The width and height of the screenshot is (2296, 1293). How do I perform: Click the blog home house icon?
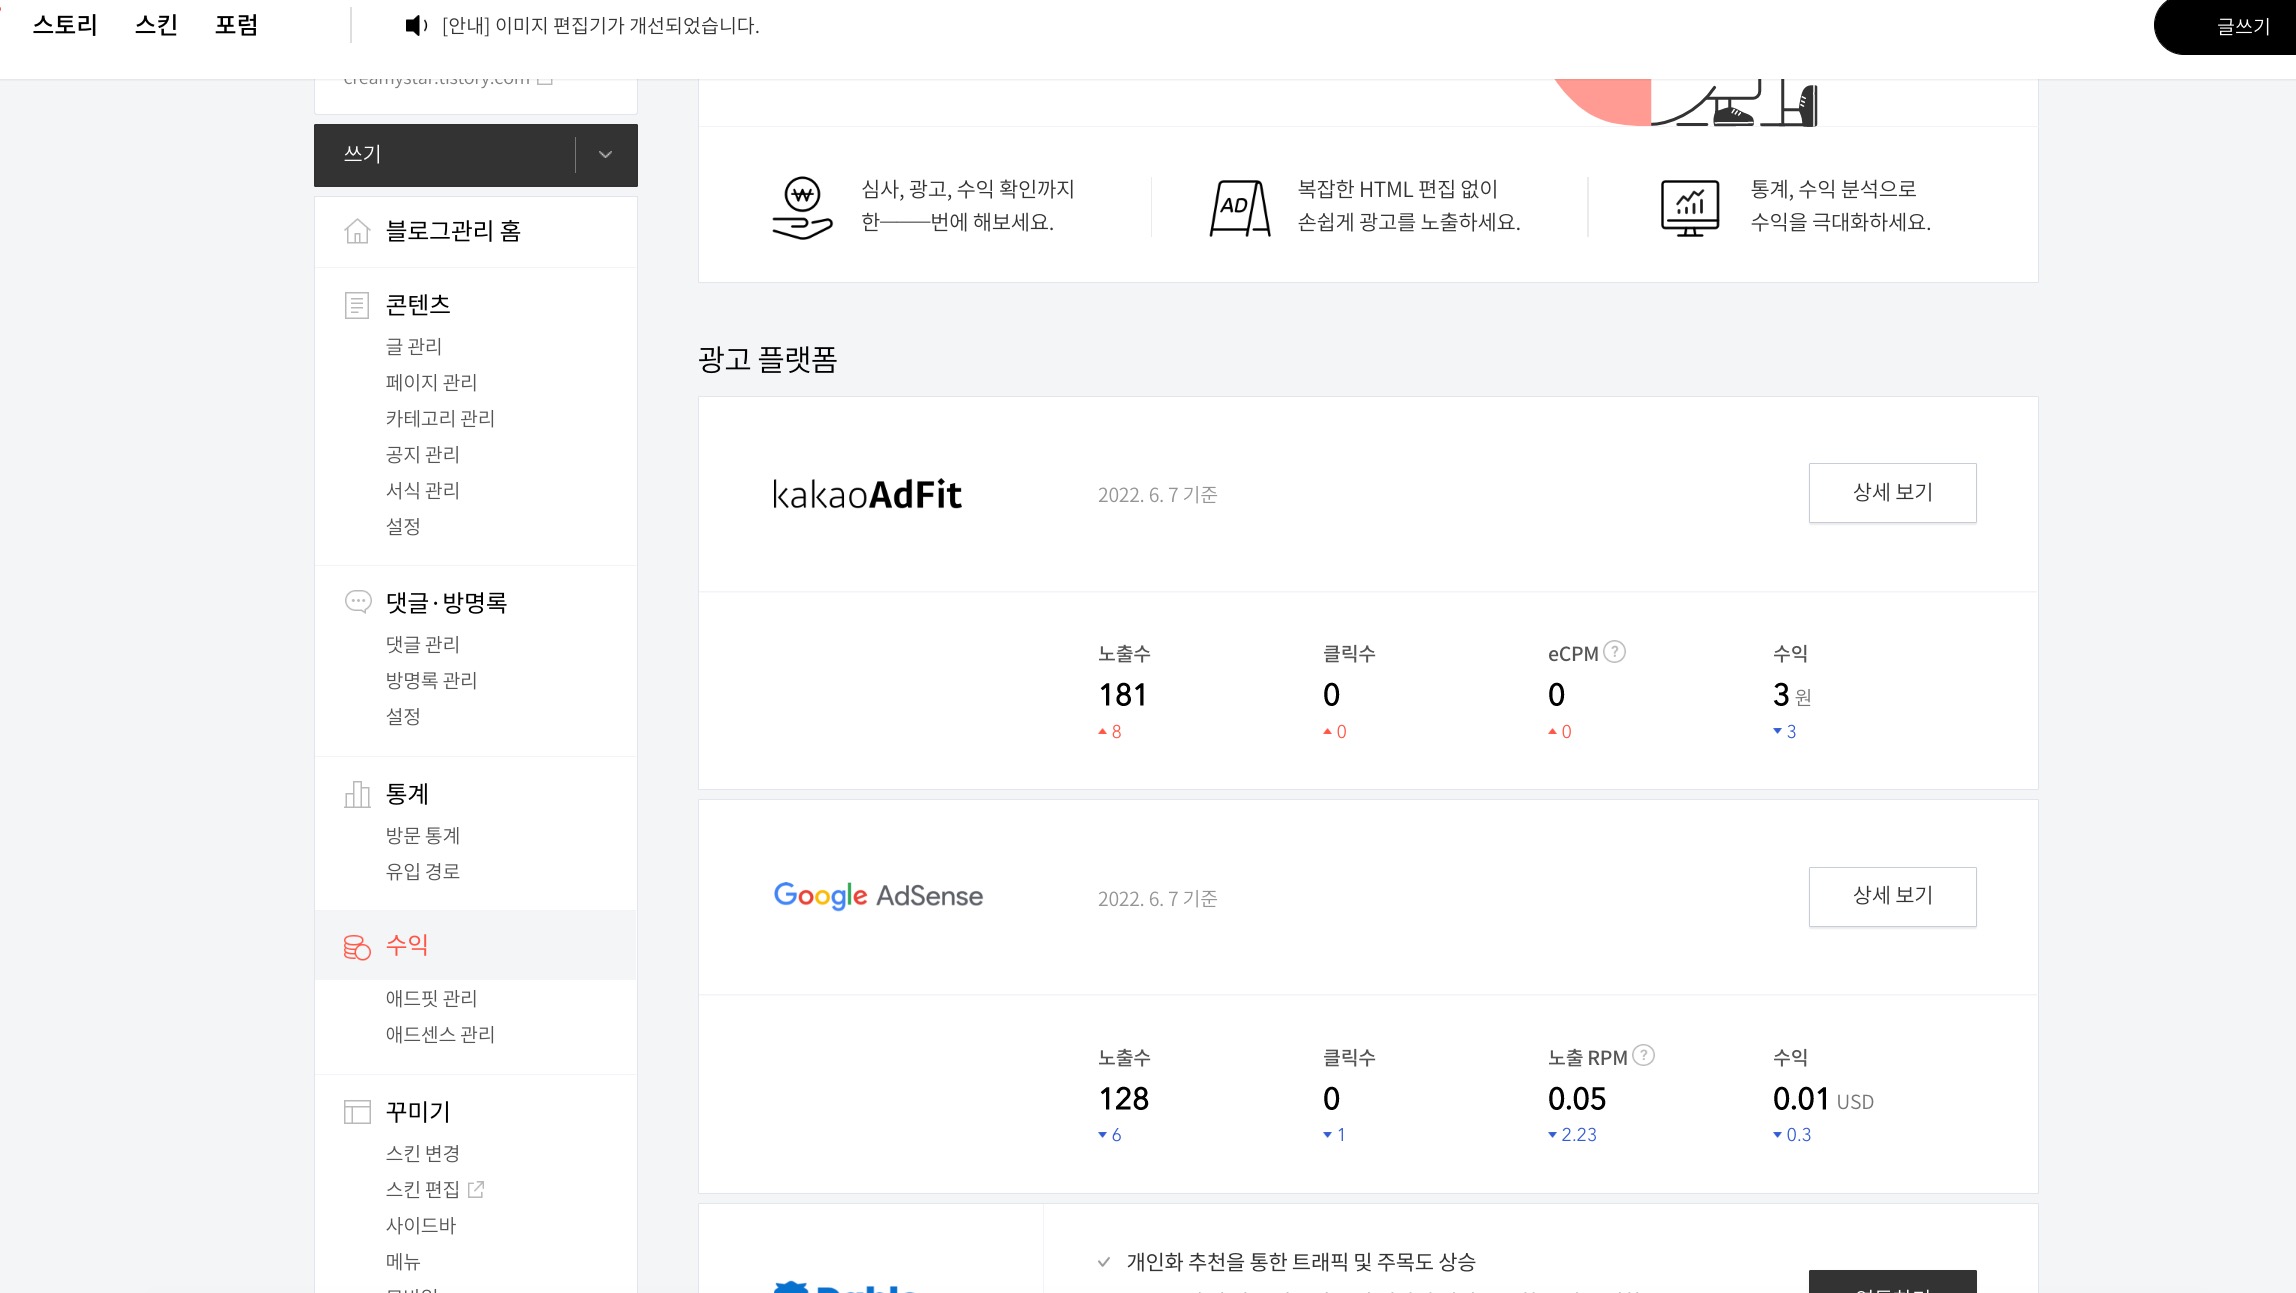pos(357,232)
